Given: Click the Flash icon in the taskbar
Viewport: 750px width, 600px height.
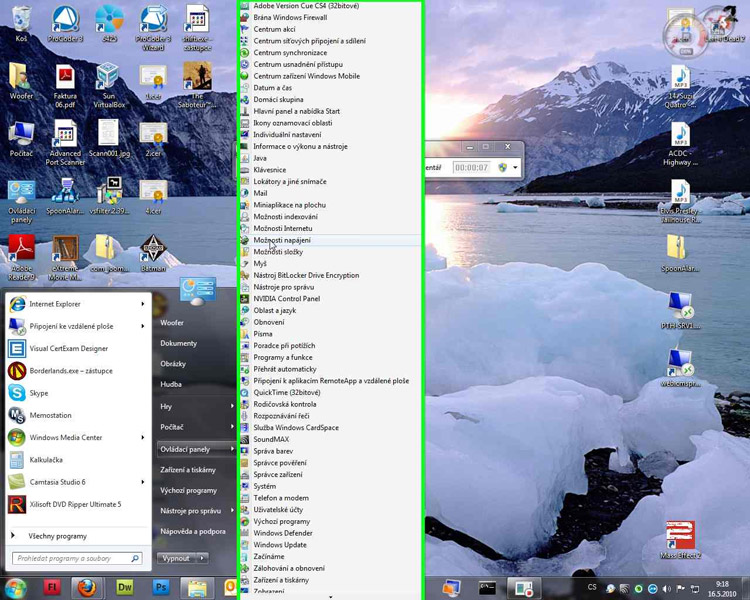Looking at the screenshot, I should 51,588.
